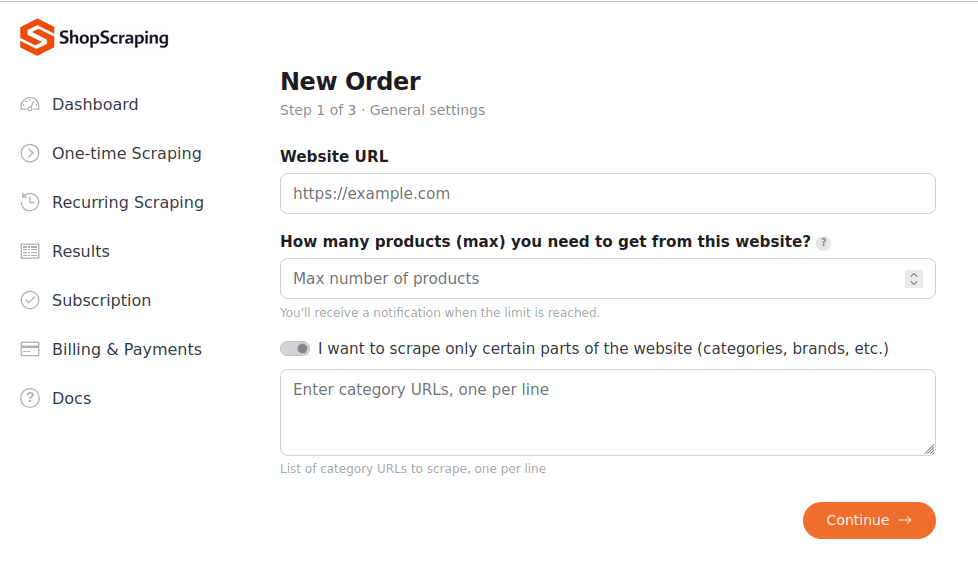Click the Subscription checkmark icon
Viewport: 978px width, 567px height.
(x=30, y=300)
